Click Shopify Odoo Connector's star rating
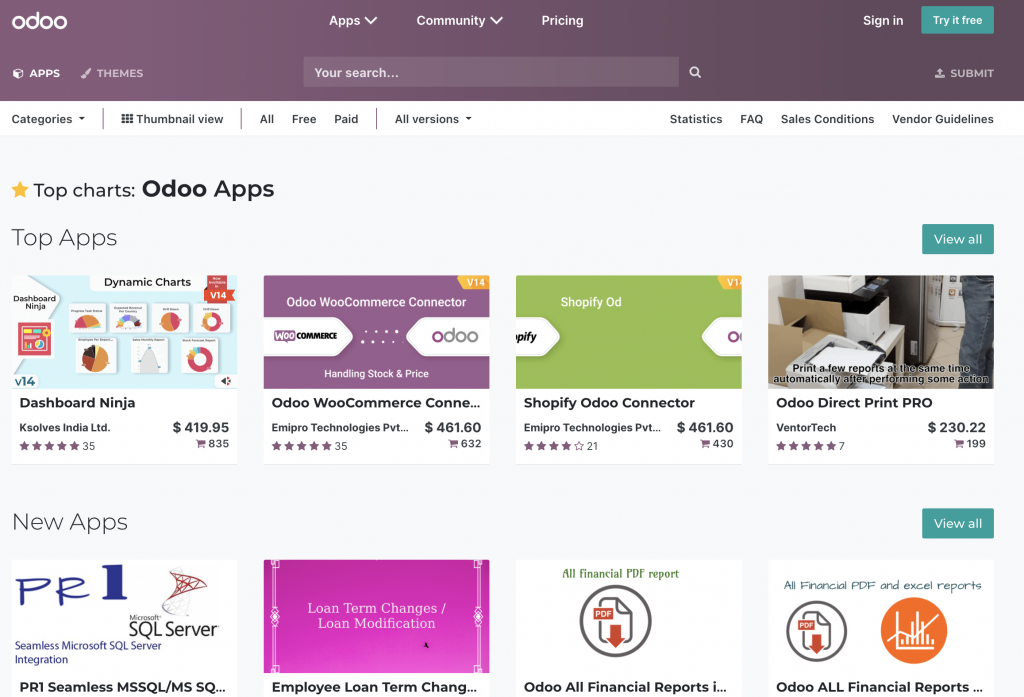The image size is (1024, 697). point(554,446)
